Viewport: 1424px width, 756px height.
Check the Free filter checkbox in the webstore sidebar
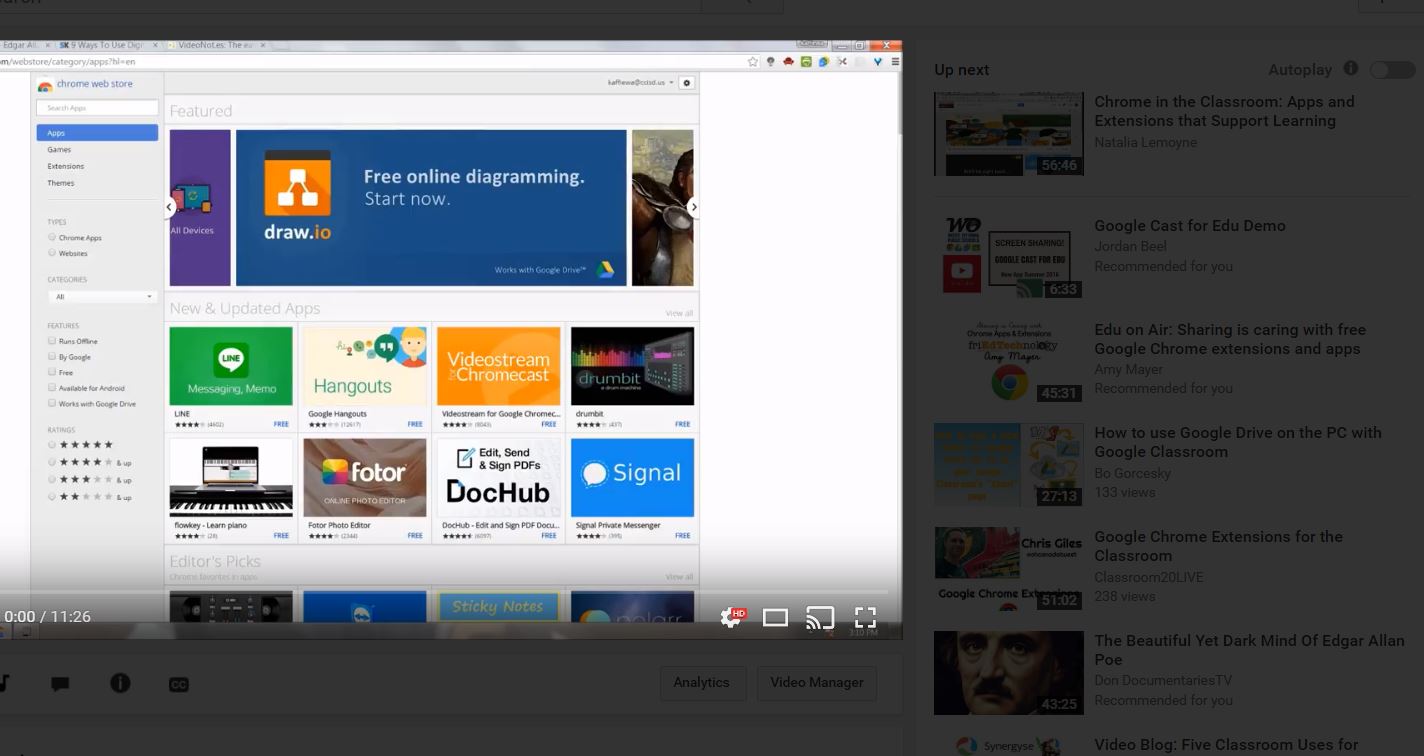pos(51,372)
